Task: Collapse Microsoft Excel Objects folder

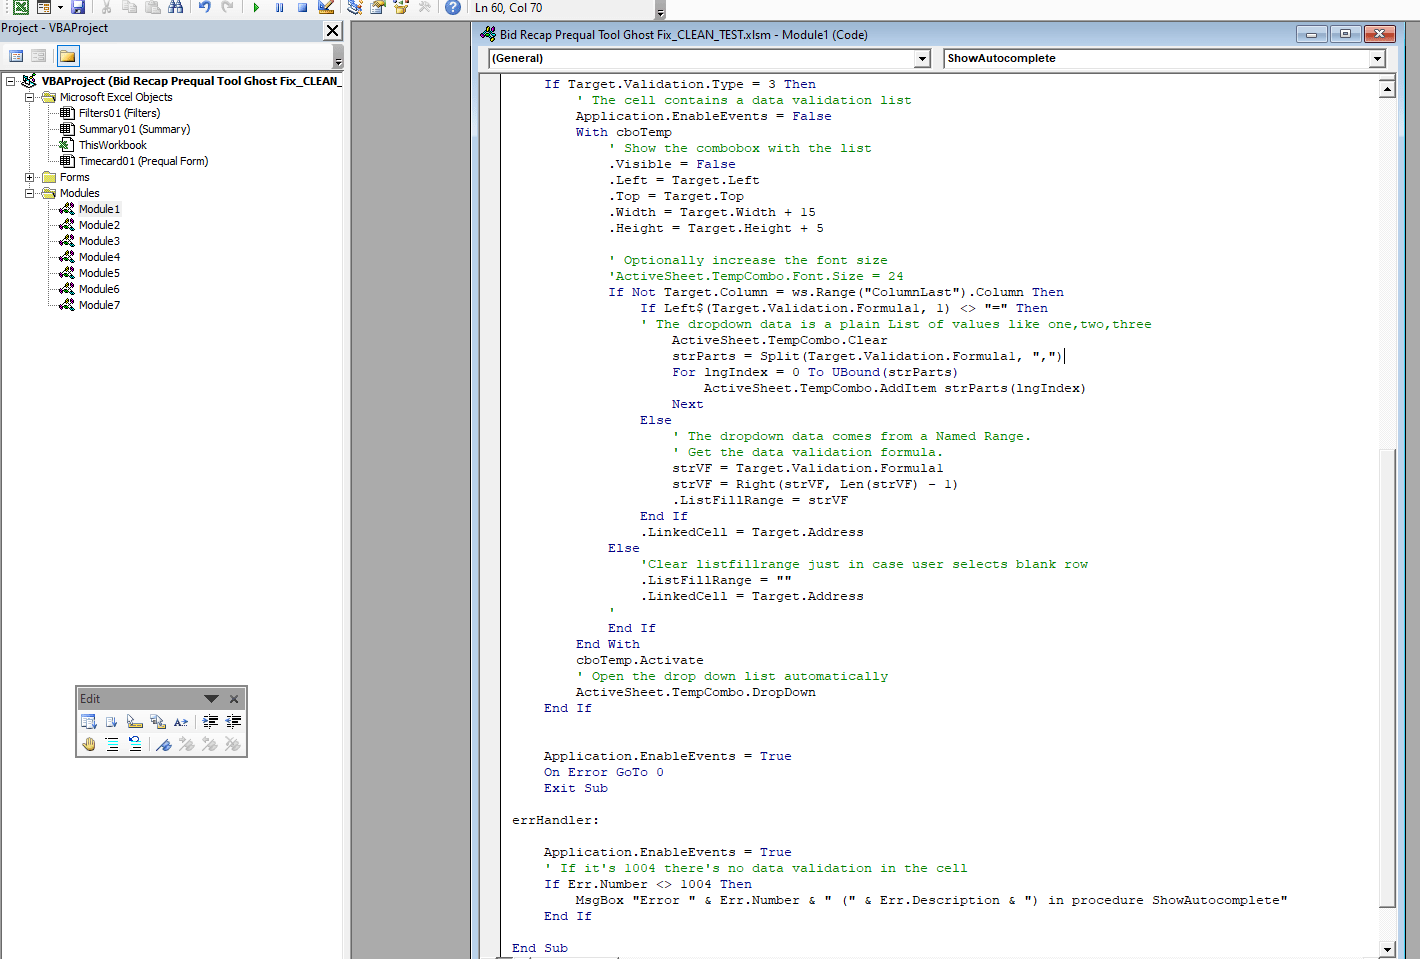Action: [x=30, y=97]
